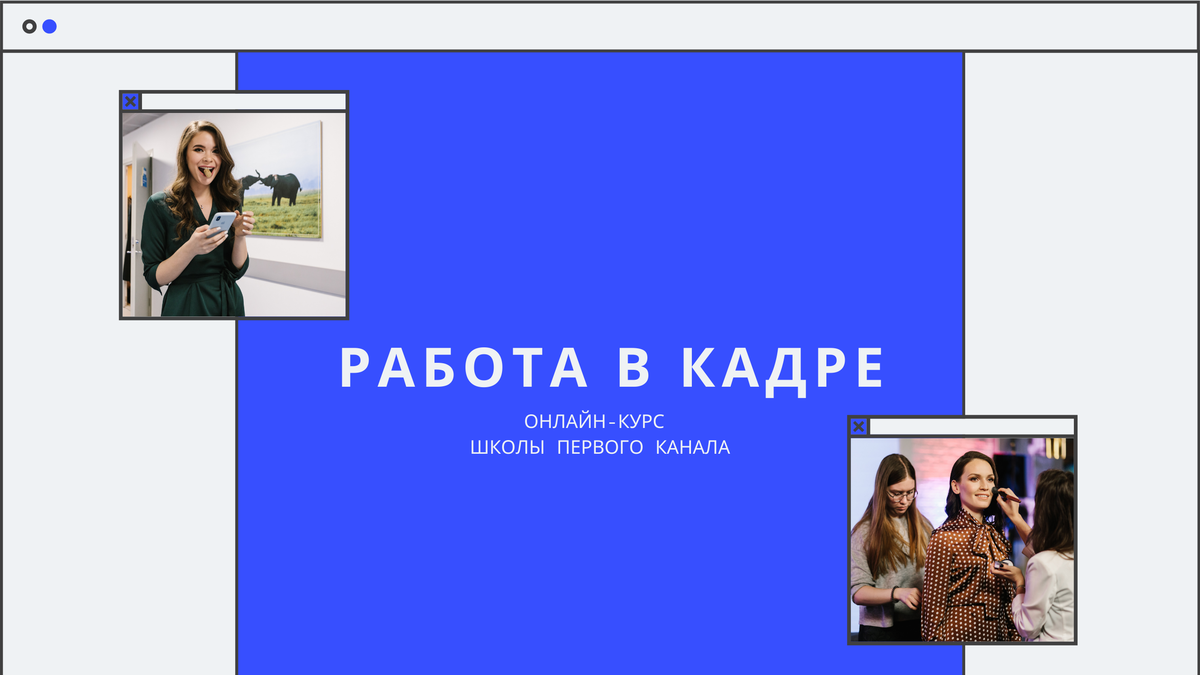The width and height of the screenshot is (1200, 675).
Task: Click the title bar of the top-left photo window
Action: point(244,101)
